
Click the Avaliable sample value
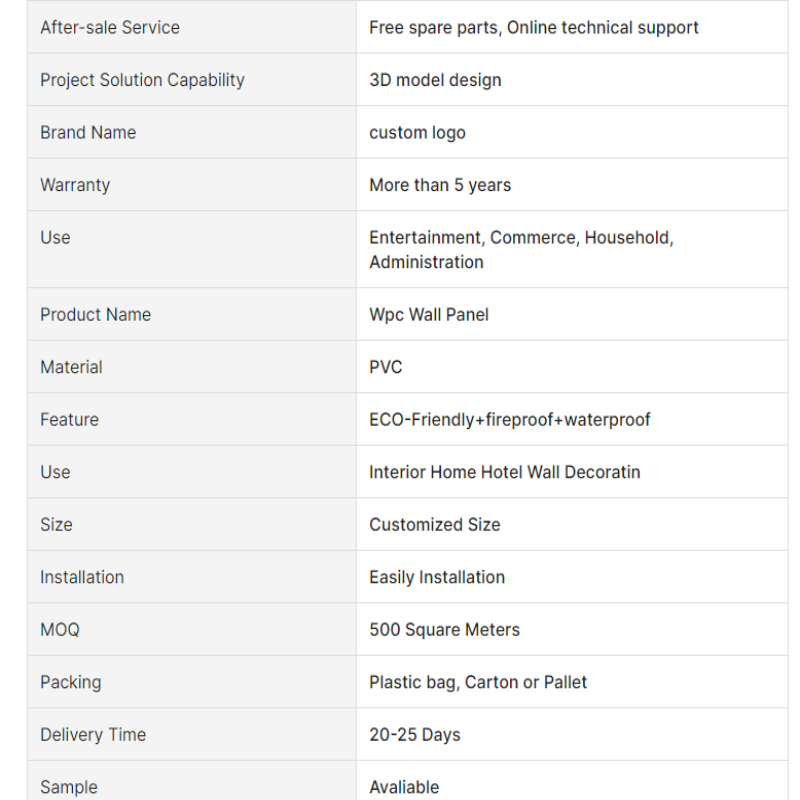click(x=404, y=788)
